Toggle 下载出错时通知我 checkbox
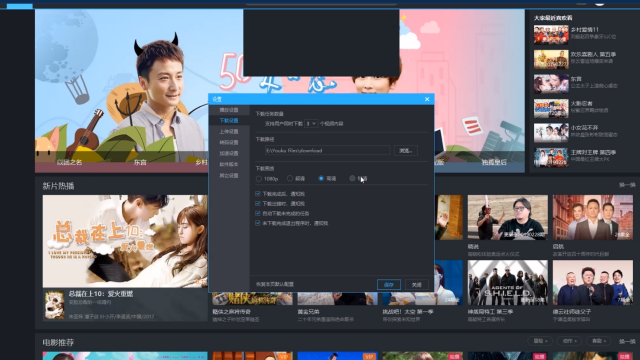This screenshot has width=640, height=360. pos(258,203)
